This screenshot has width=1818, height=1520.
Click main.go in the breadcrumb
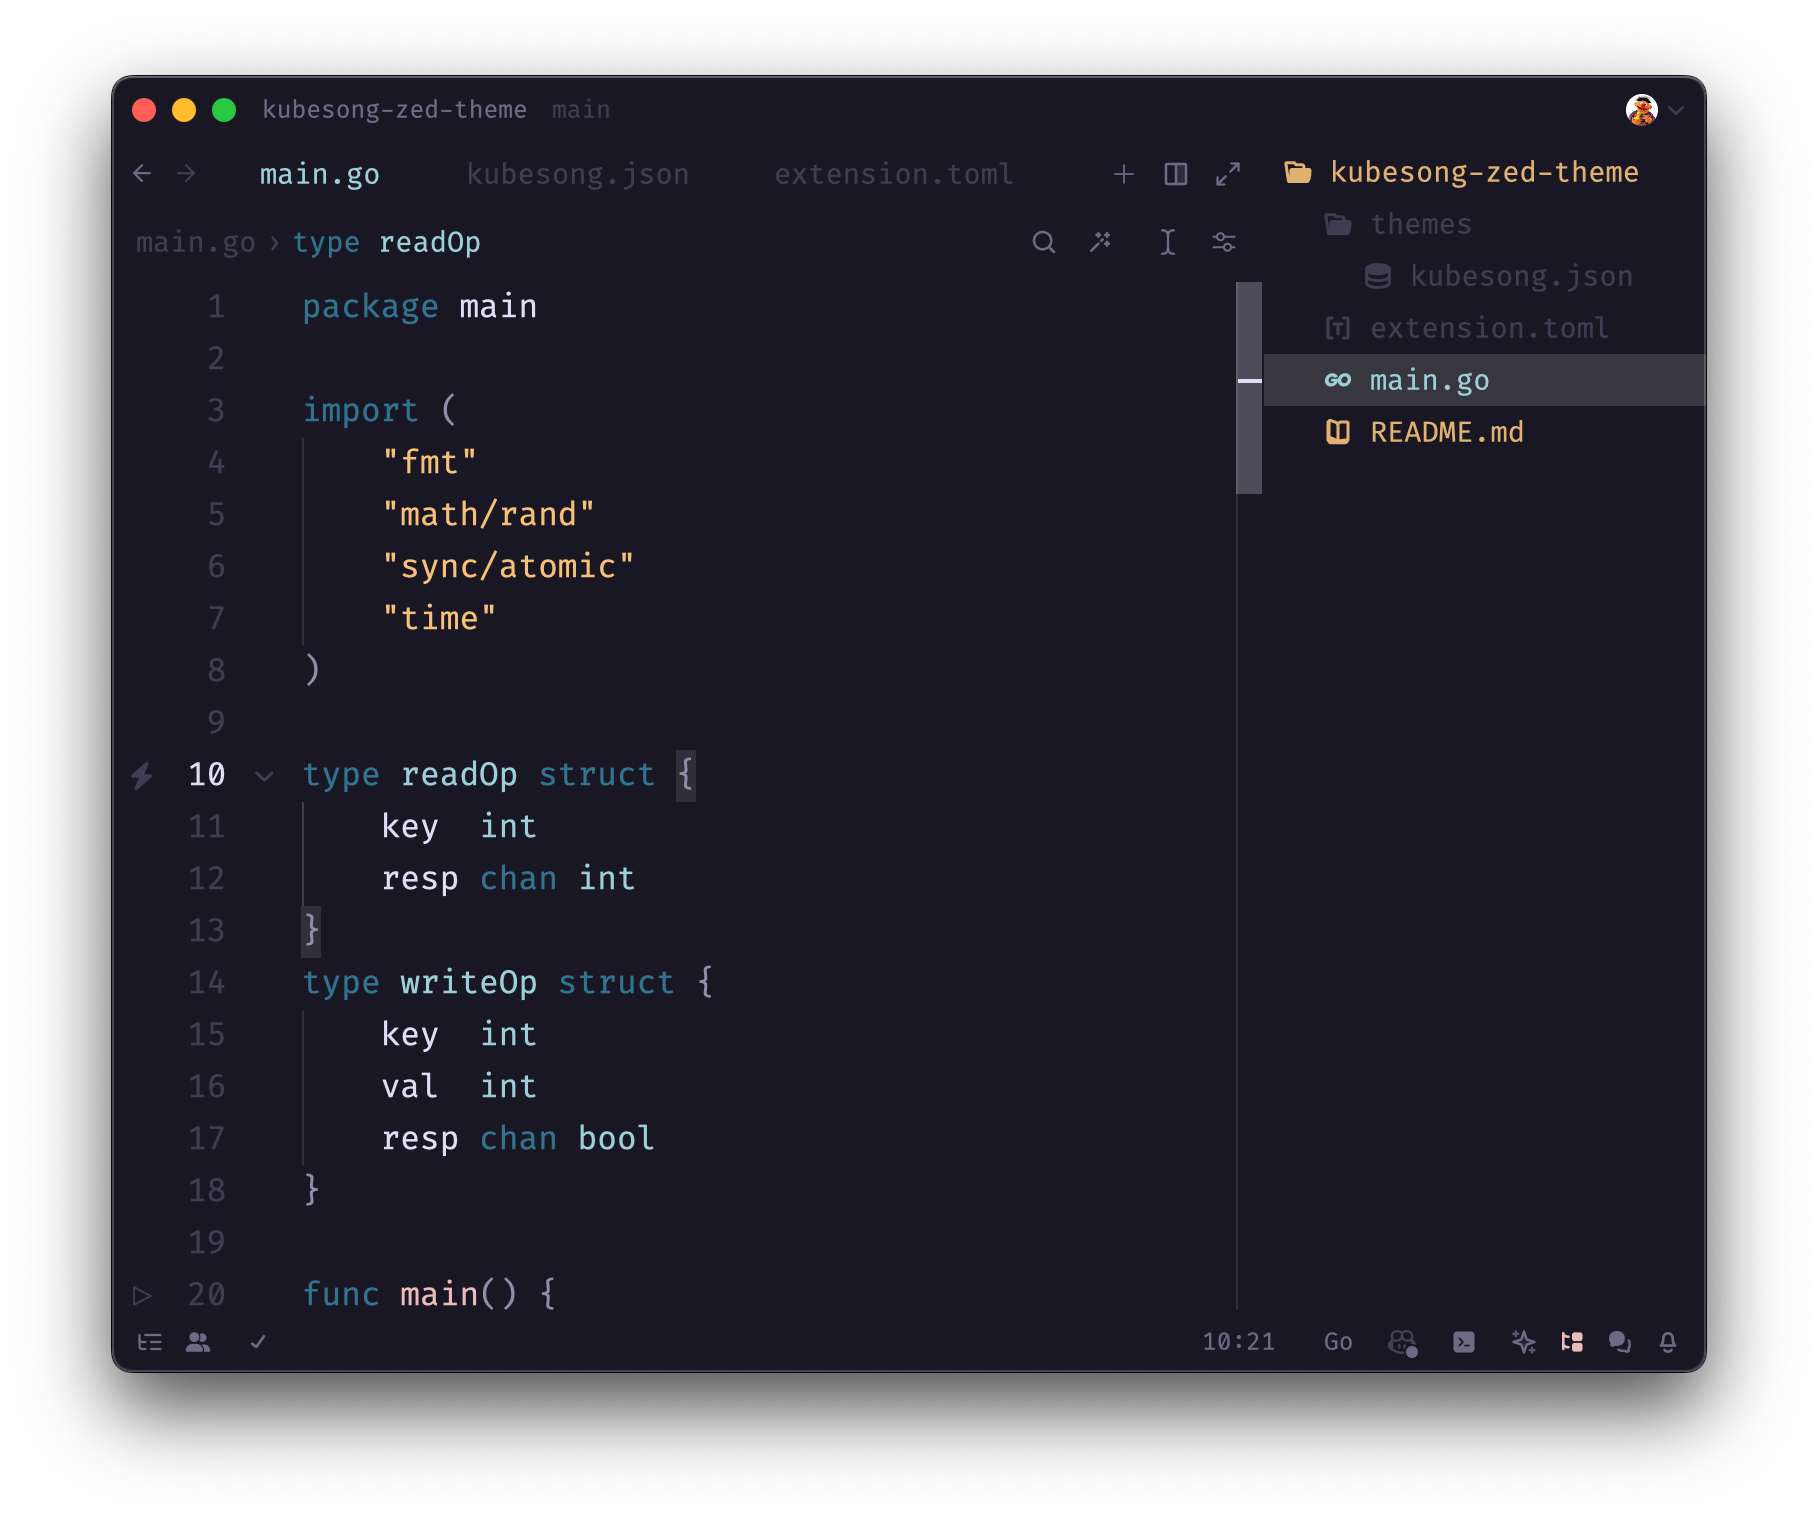point(196,242)
